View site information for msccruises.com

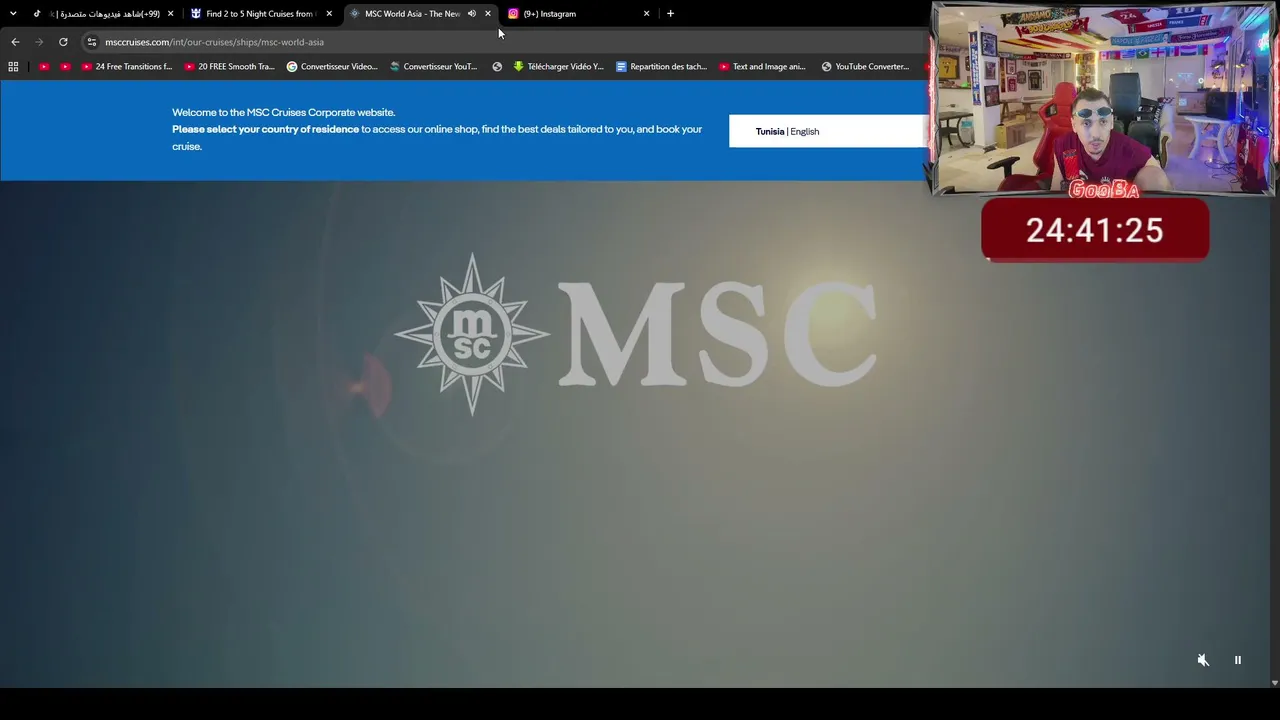(x=92, y=42)
